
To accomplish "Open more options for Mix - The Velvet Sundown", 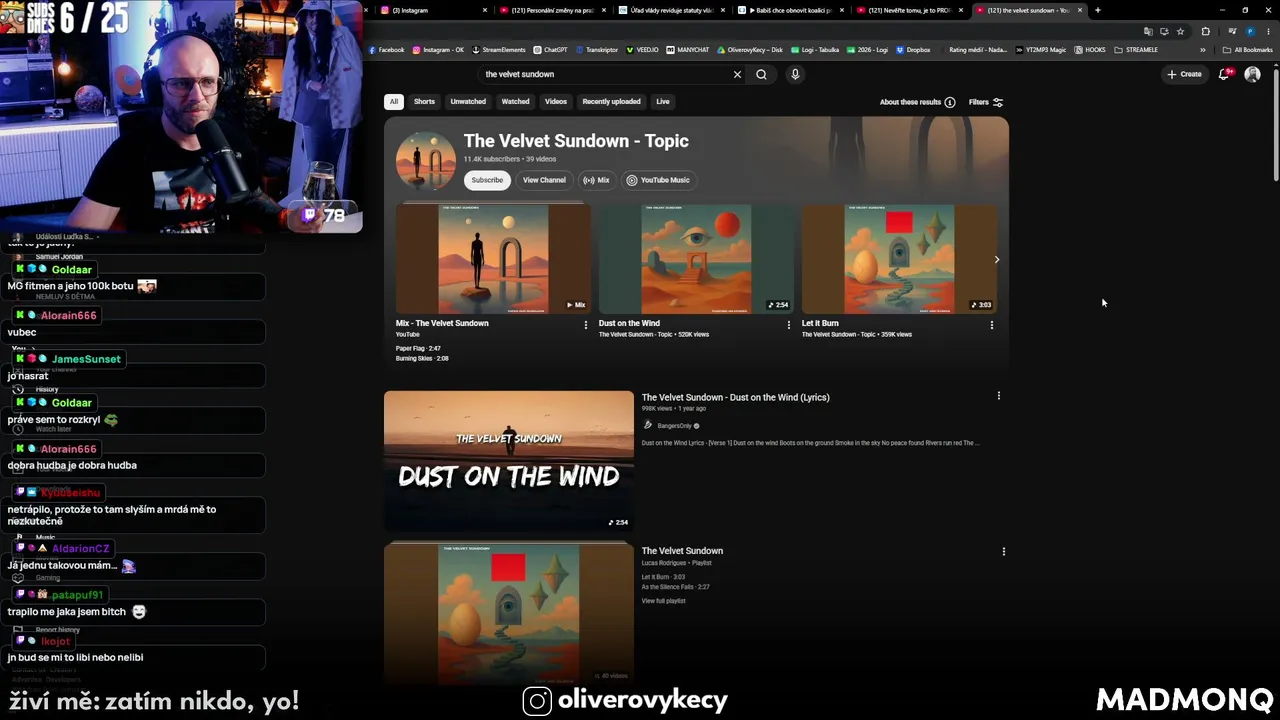I will tap(586, 324).
